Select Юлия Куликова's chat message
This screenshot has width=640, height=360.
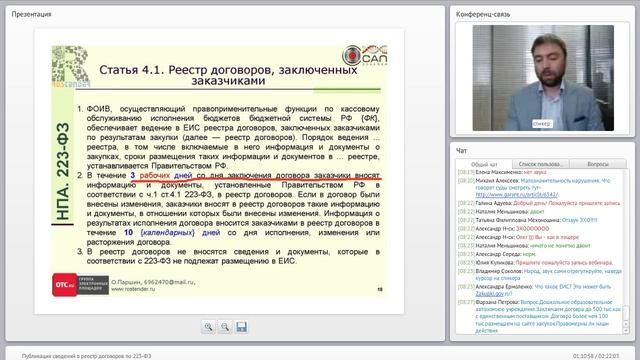coord(535,263)
